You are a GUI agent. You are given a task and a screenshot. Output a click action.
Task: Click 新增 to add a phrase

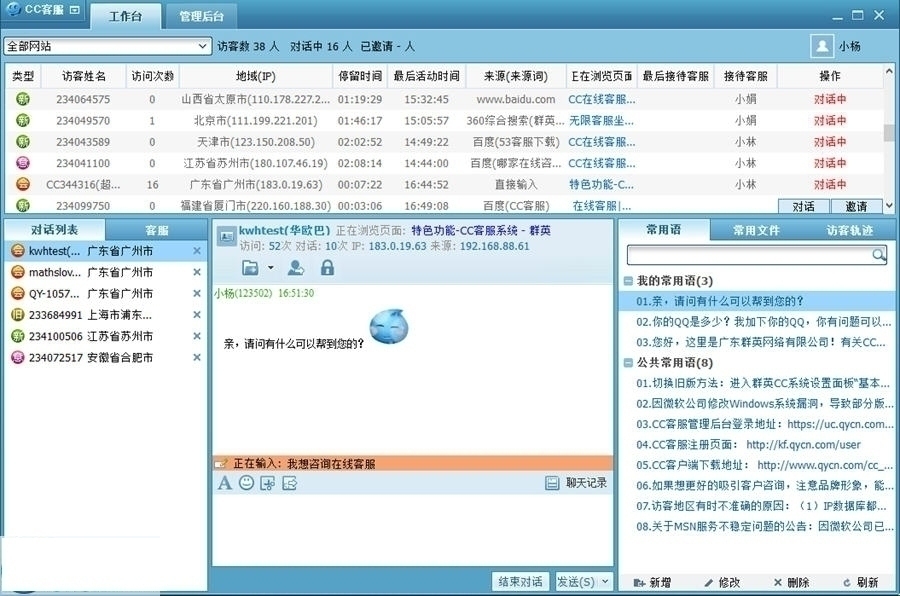click(651, 582)
